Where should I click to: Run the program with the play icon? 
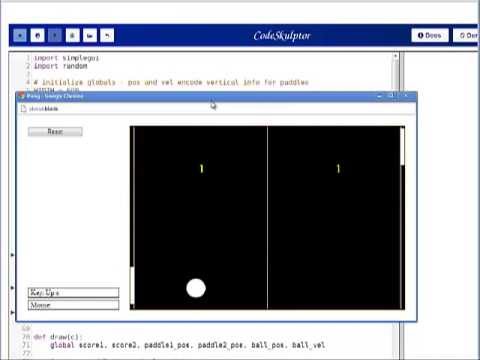20,35
